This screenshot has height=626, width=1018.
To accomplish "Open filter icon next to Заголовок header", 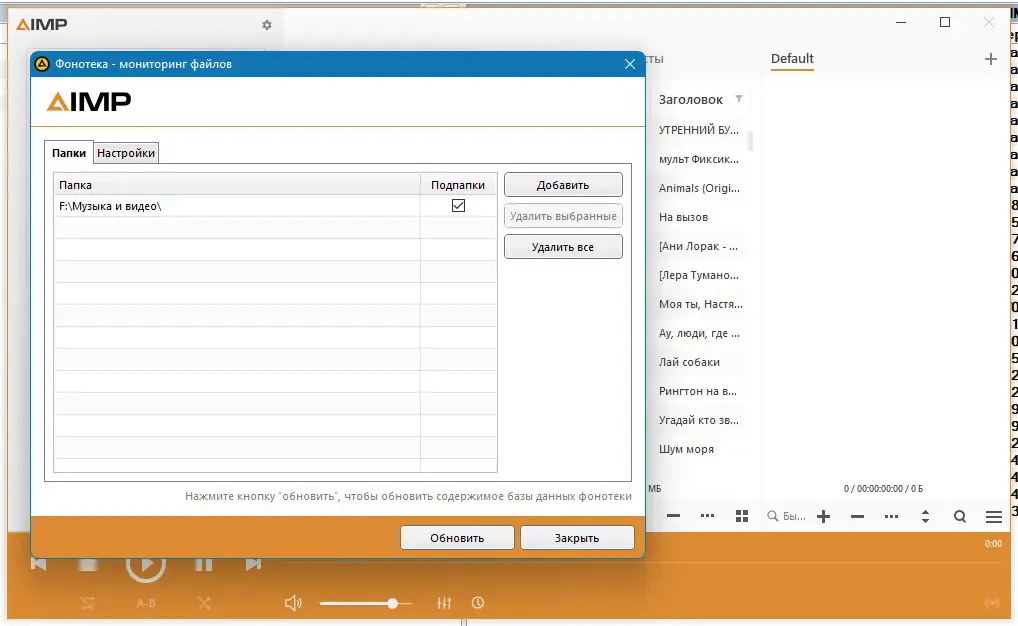I will [738, 99].
